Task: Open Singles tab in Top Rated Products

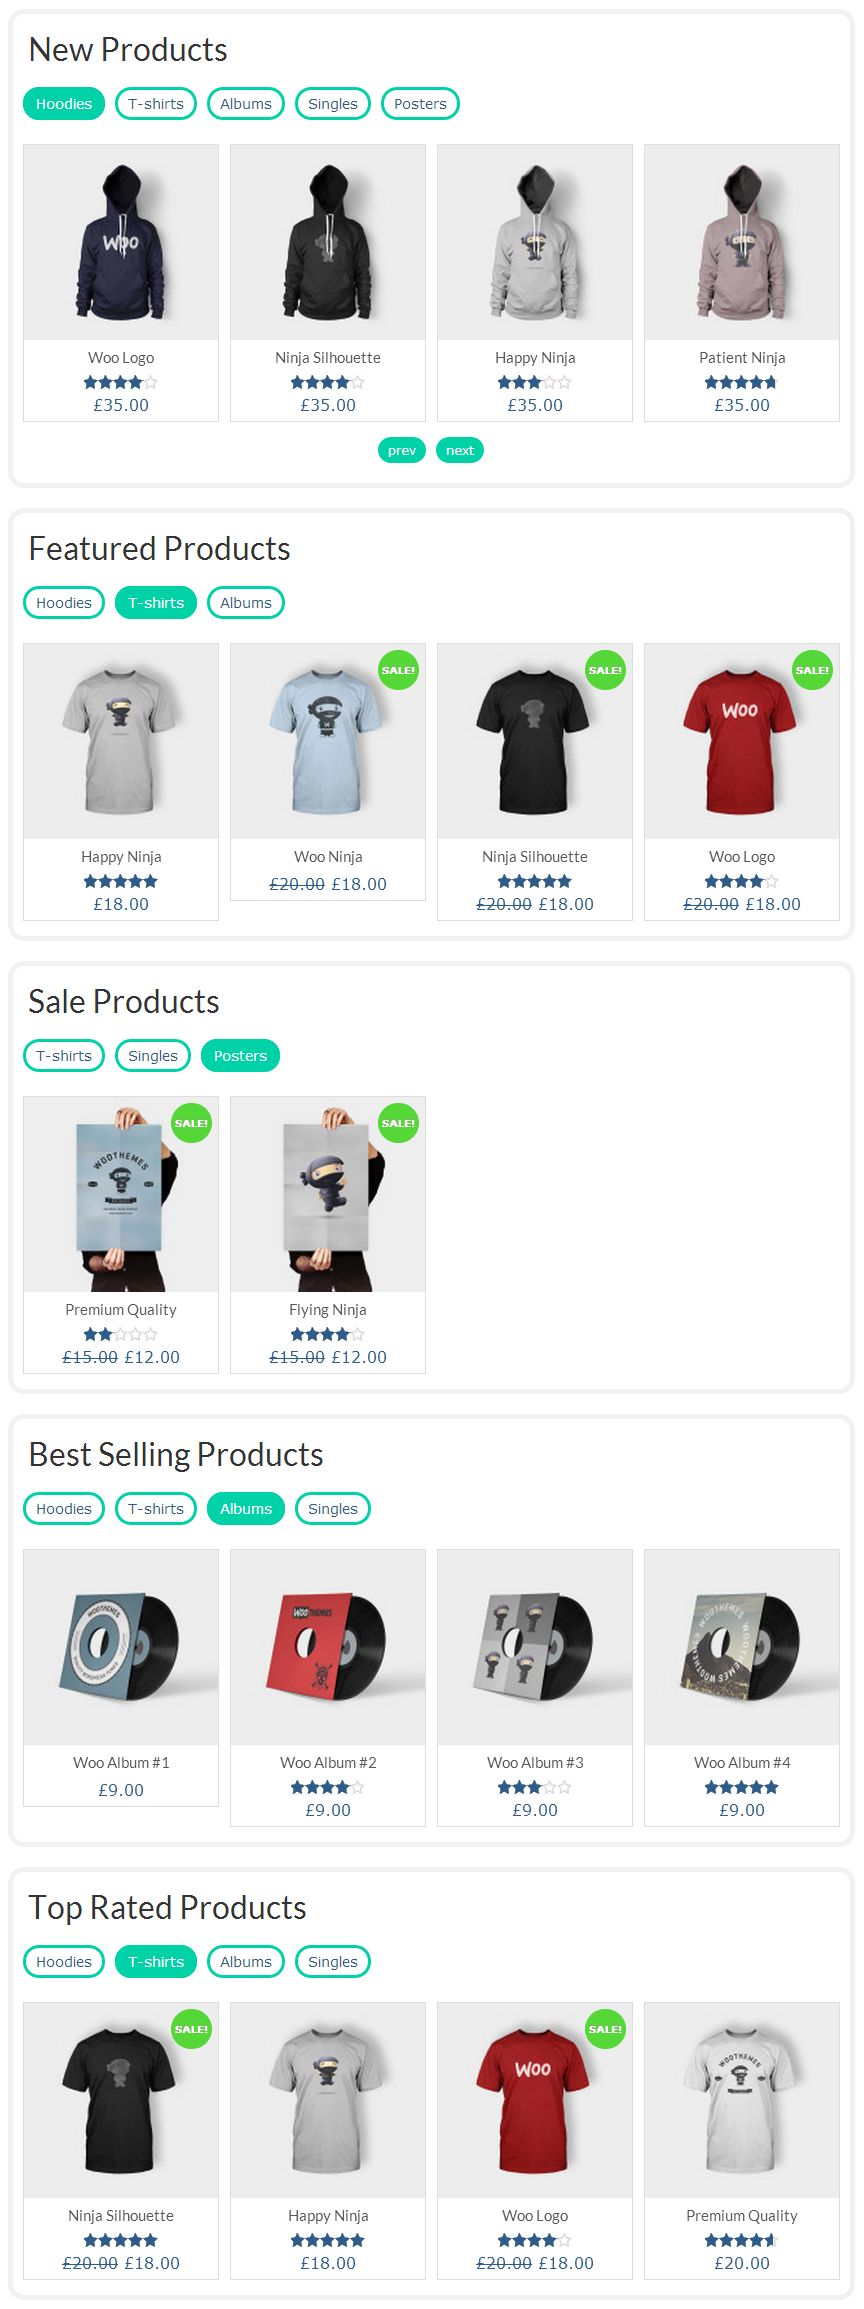Action: point(333,1962)
